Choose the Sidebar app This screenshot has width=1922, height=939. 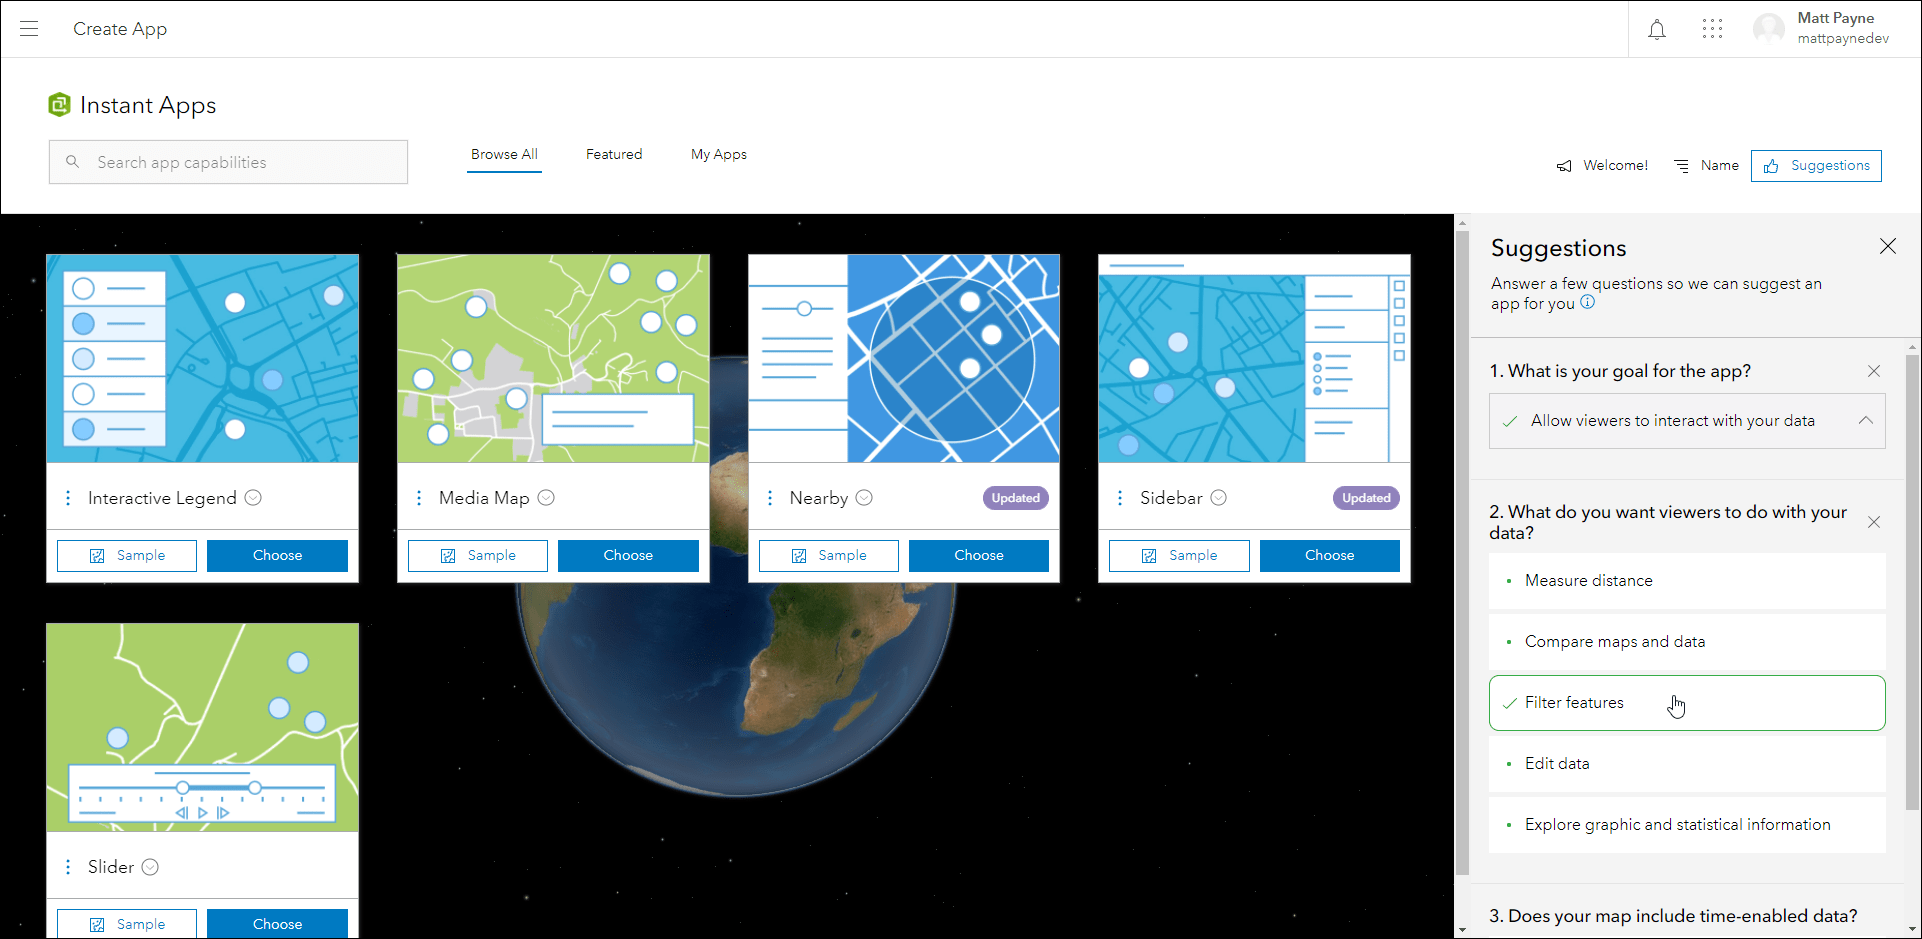click(1330, 556)
